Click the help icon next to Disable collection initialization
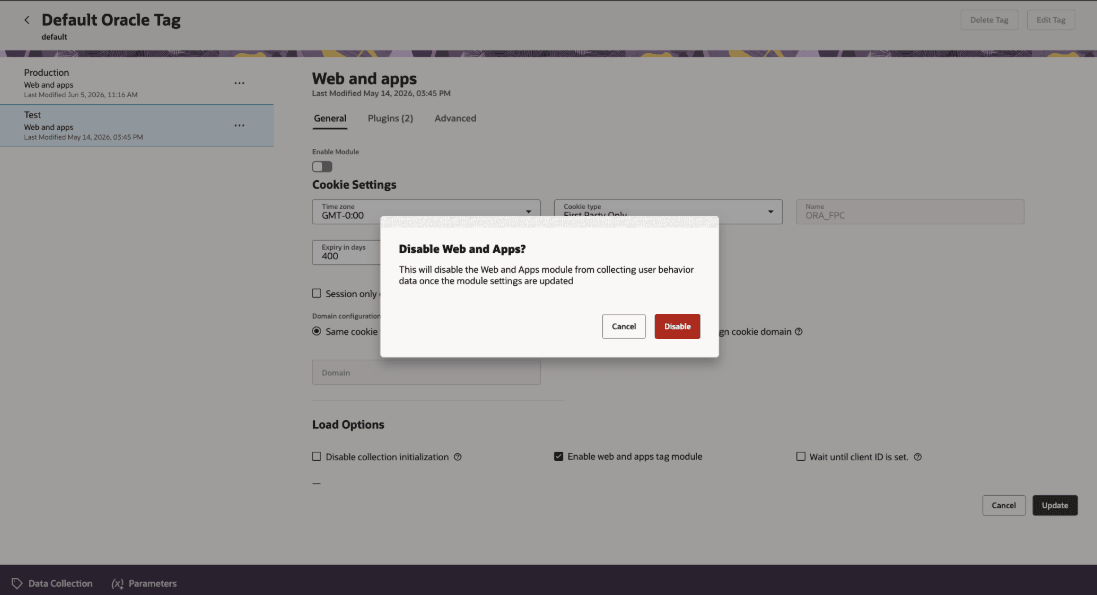 pyautogui.click(x=458, y=457)
